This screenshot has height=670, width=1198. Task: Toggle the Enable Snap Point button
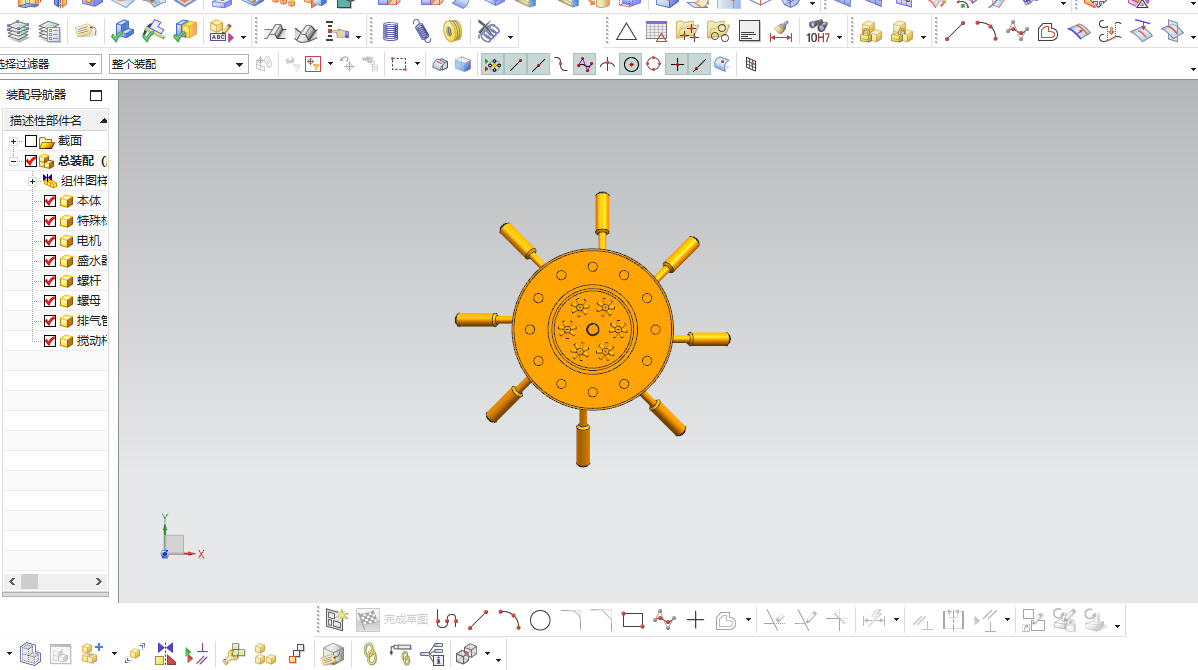(493, 65)
